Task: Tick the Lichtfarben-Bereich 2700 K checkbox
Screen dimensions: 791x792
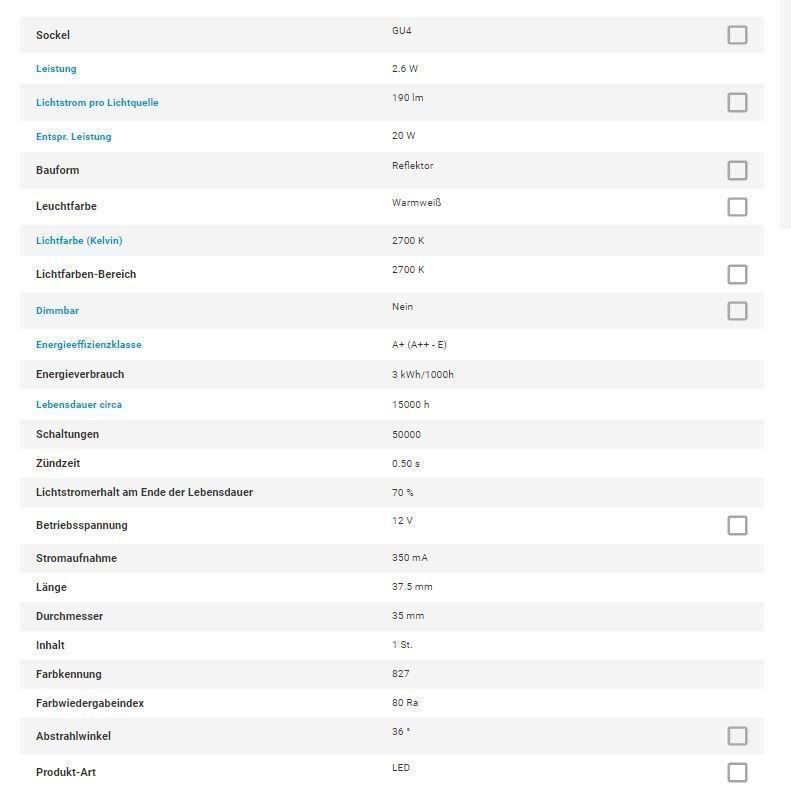Action: [x=737, y=274]
